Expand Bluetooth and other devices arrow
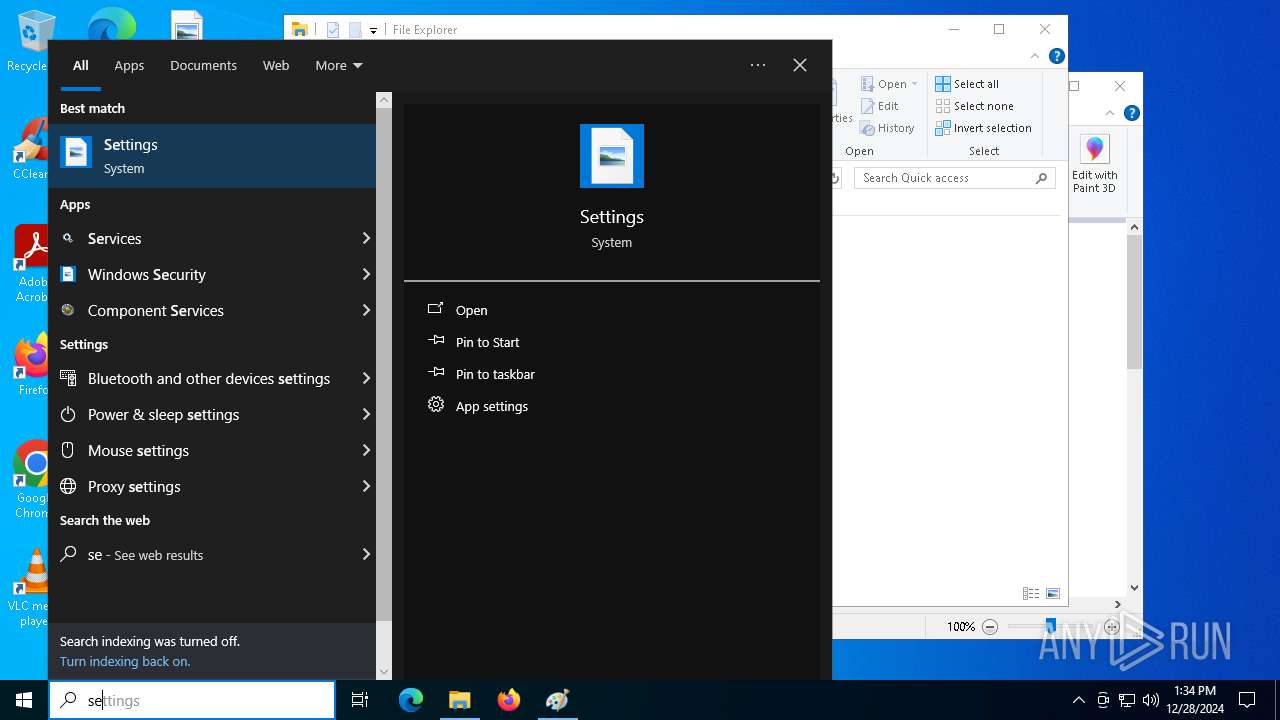The width and height of the screenshot is (1280, 720). coord(366,378)
